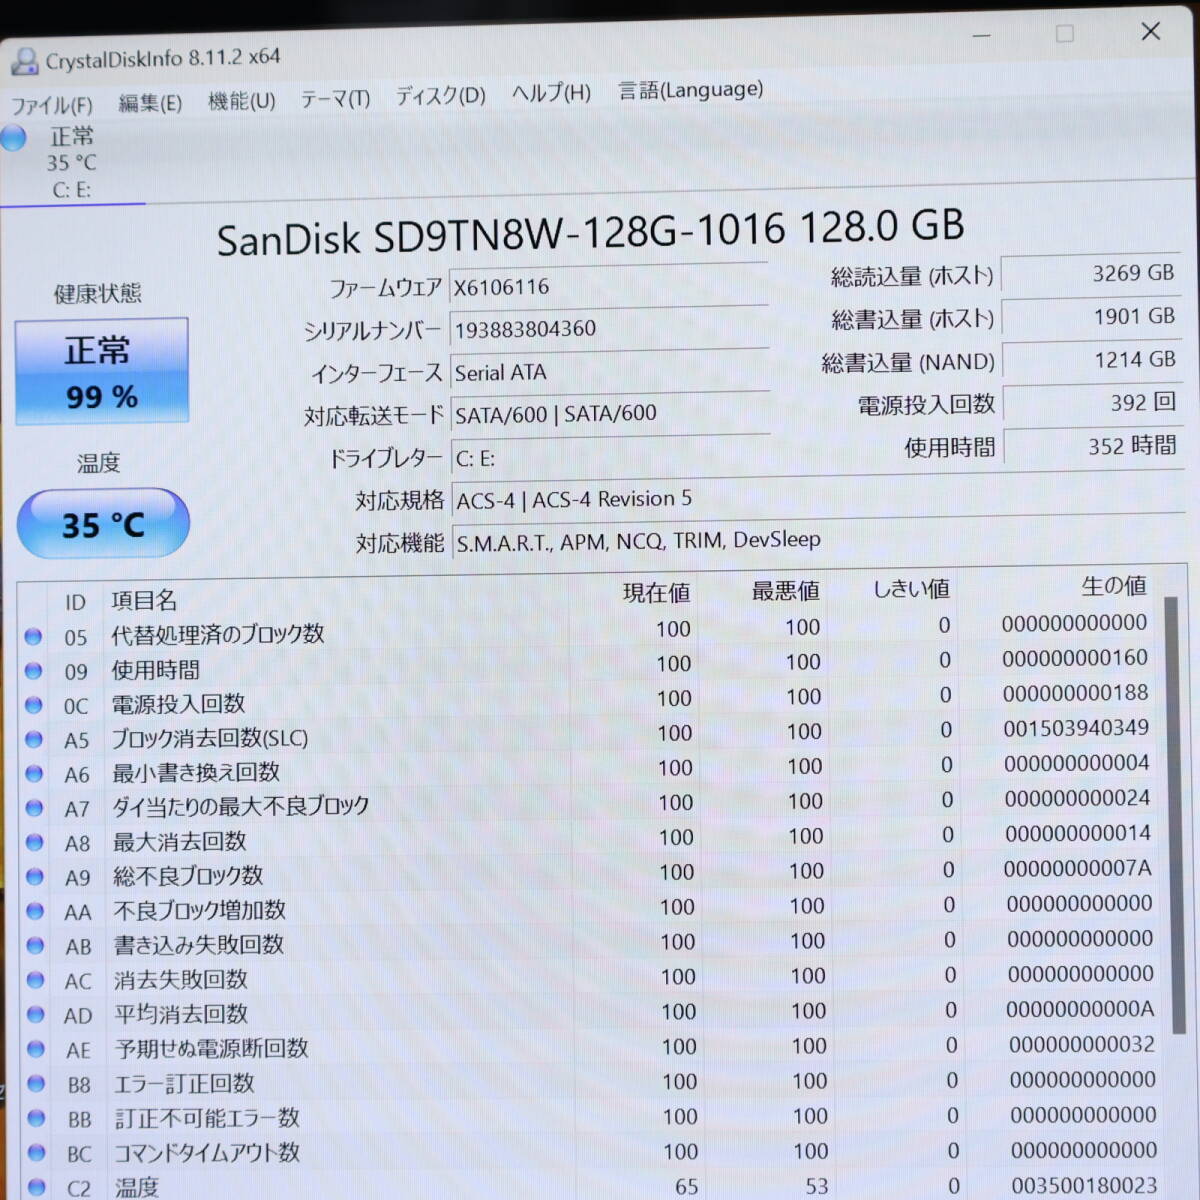Click total host reads value 3269 GB
The width and height of the screenshot is (1200, 1200).
coord(1092,273)
